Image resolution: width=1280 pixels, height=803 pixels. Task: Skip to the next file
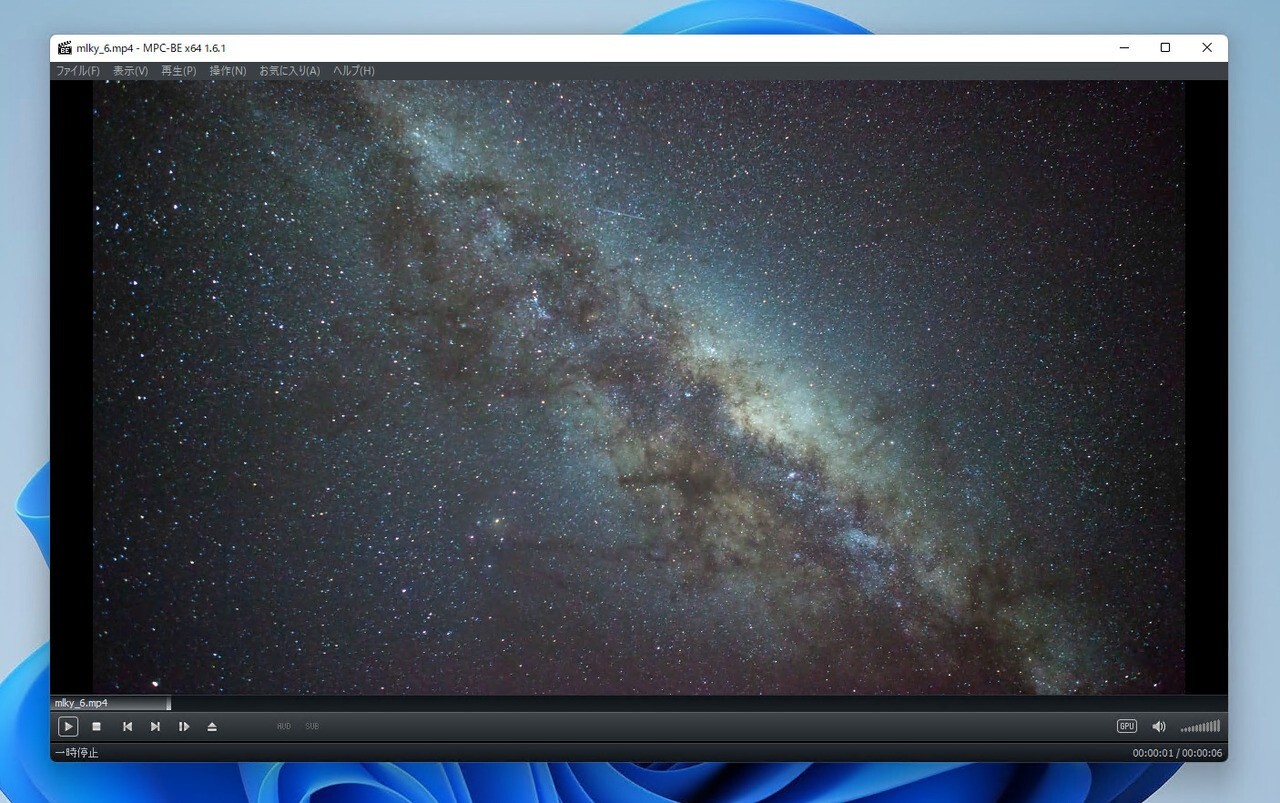(x=155, y=726)
